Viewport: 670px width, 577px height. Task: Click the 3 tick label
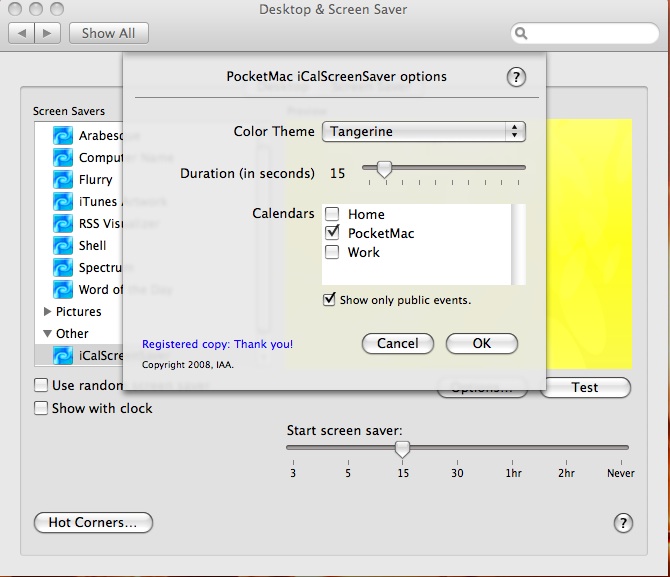[293, 473]
